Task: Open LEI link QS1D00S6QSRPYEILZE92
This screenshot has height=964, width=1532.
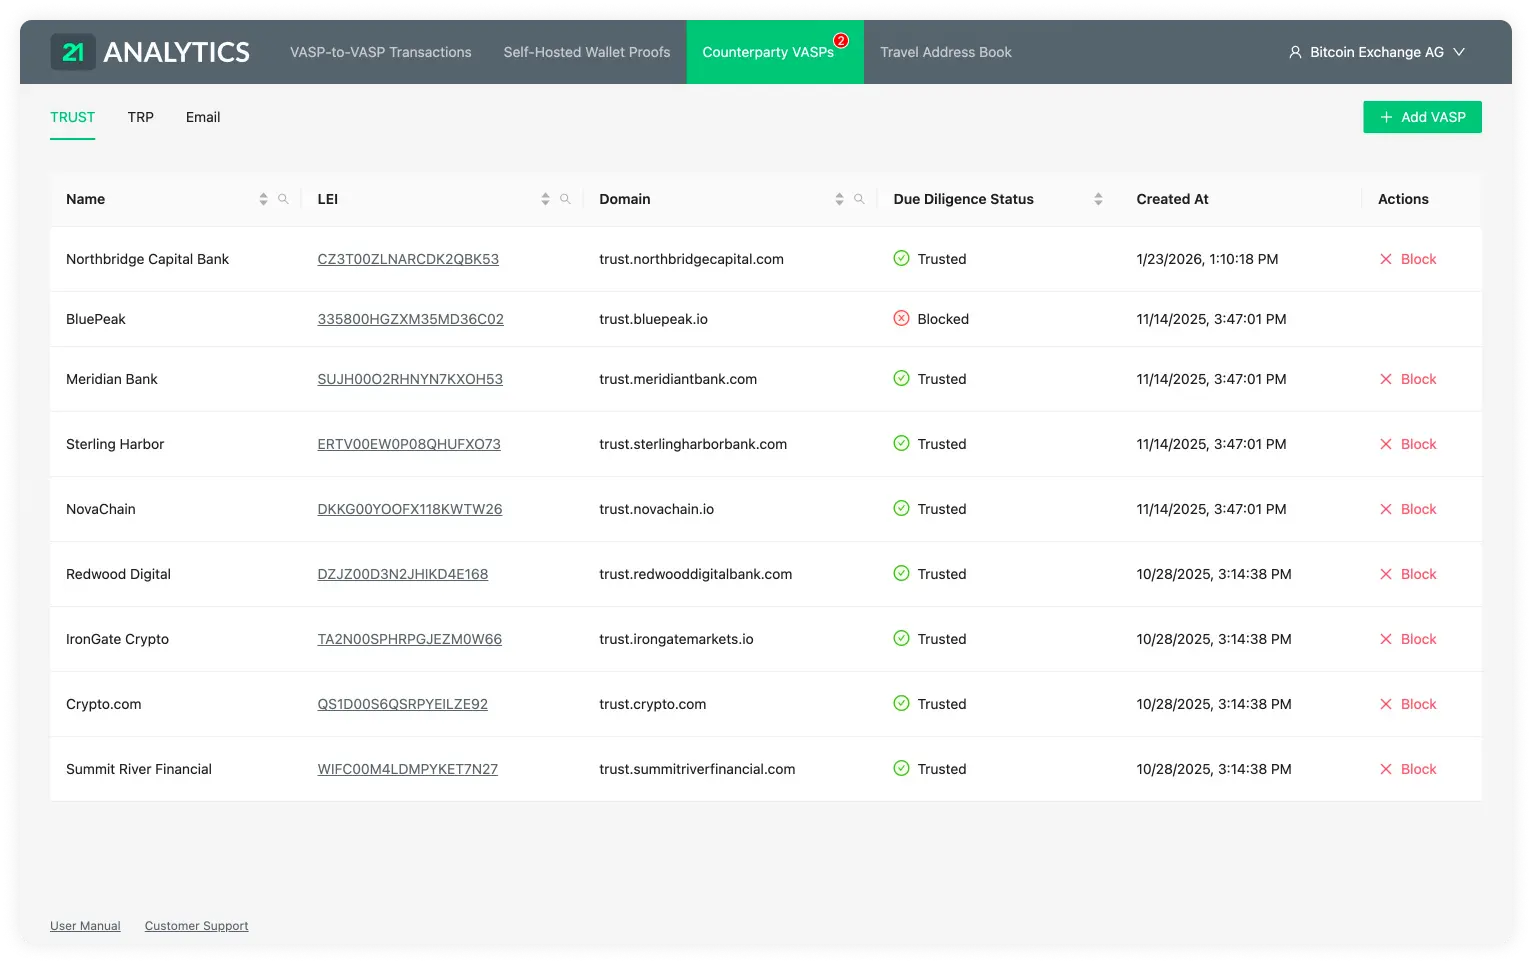Action: click(x=403, y=704)
